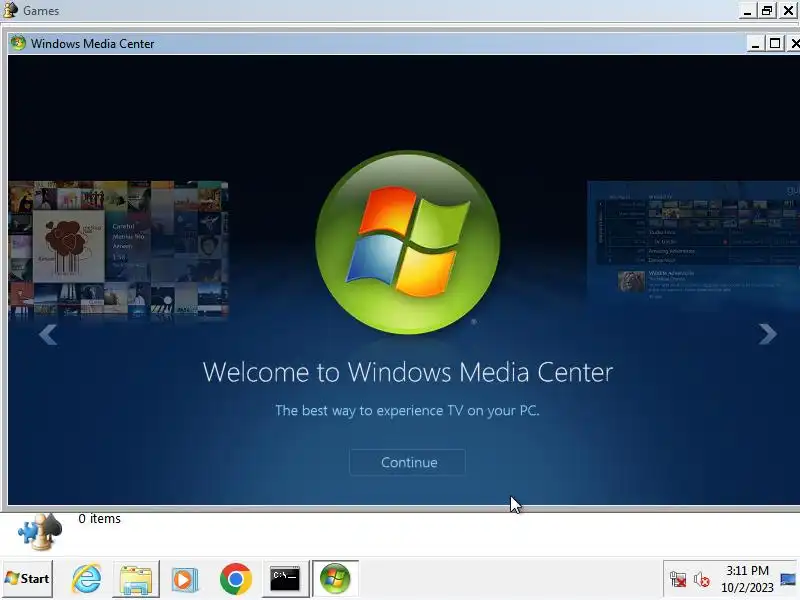
Task: Click the '0 items' status text
Action: [x=99, y=518]
